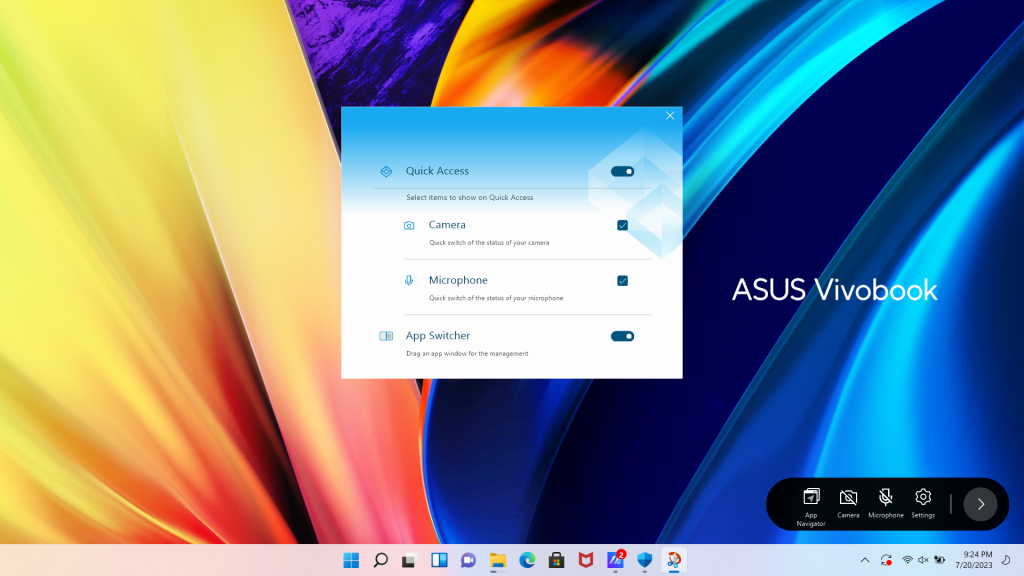
Task: Open taskbar Search
Action: pos(380,560)
